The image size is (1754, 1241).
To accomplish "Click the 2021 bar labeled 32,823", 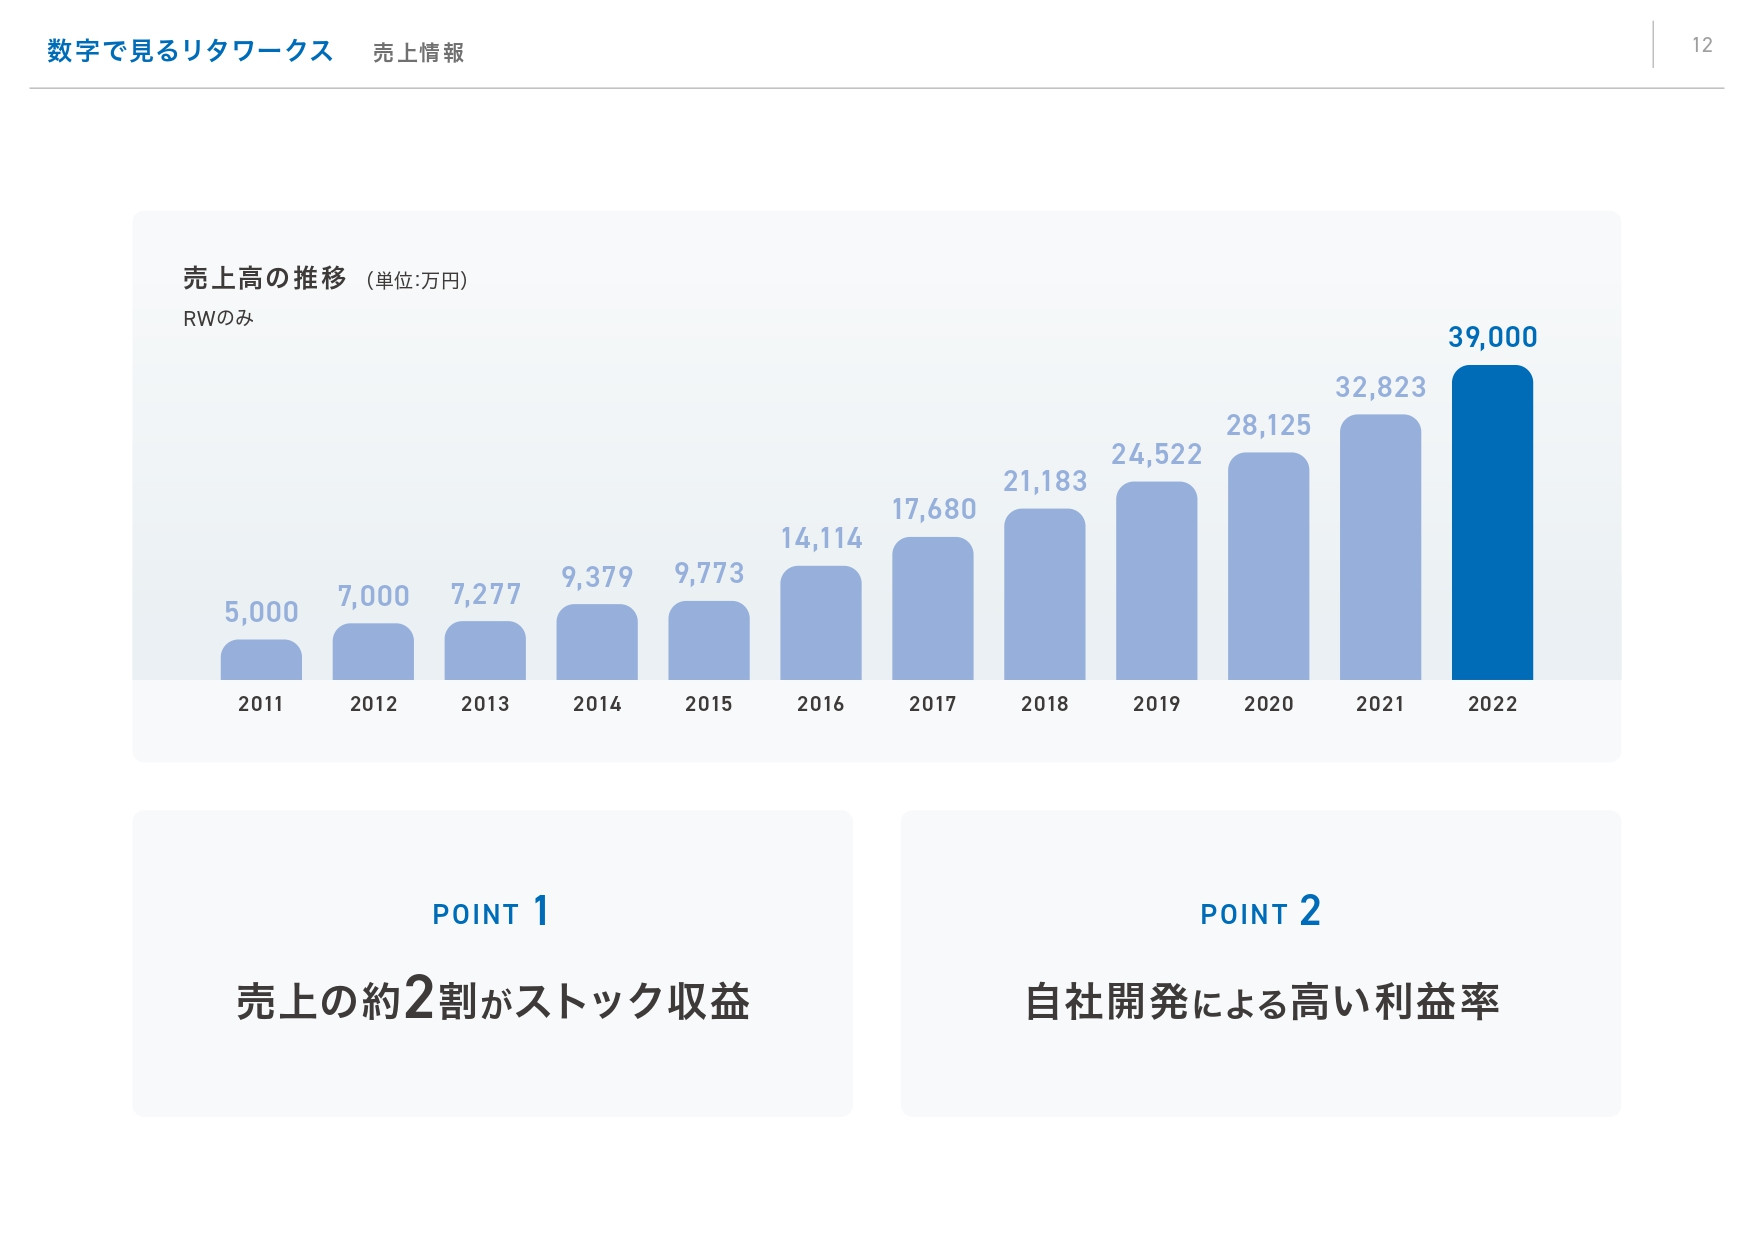I will [x=1380, y=545].
